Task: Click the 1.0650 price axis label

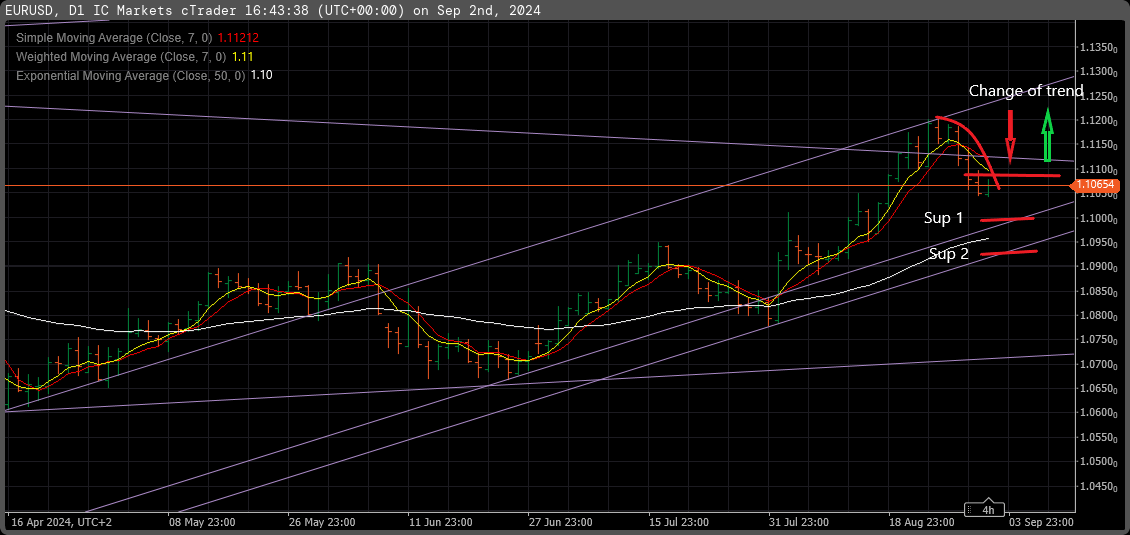Action: (x=1097, y=389)
